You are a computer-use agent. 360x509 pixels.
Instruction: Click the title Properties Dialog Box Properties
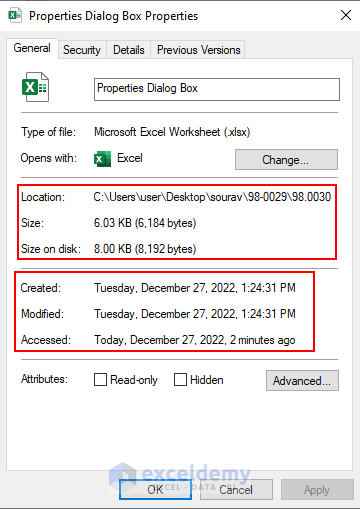coord(113,16)
